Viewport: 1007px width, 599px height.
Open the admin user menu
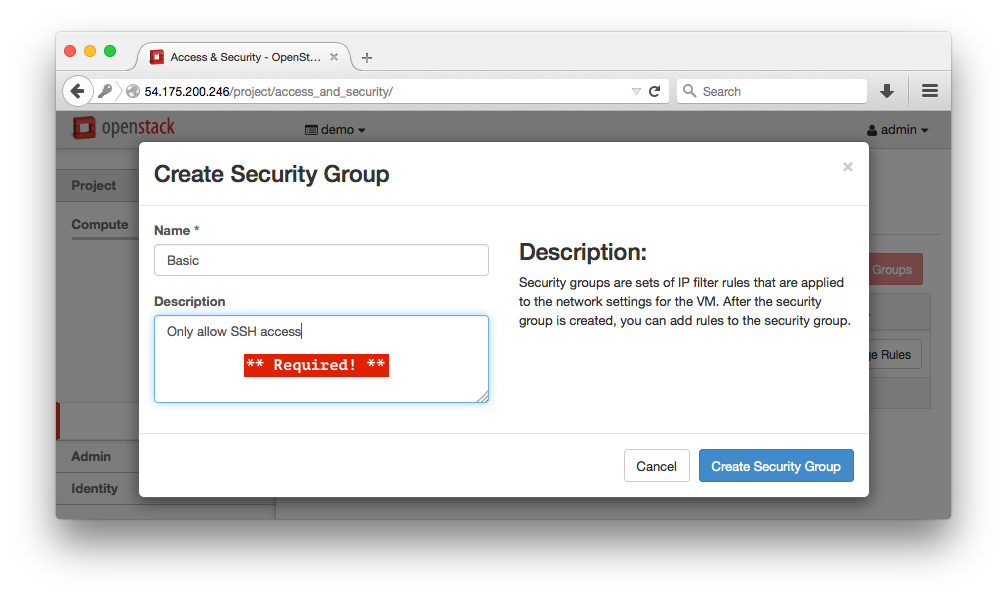point(897,129)
